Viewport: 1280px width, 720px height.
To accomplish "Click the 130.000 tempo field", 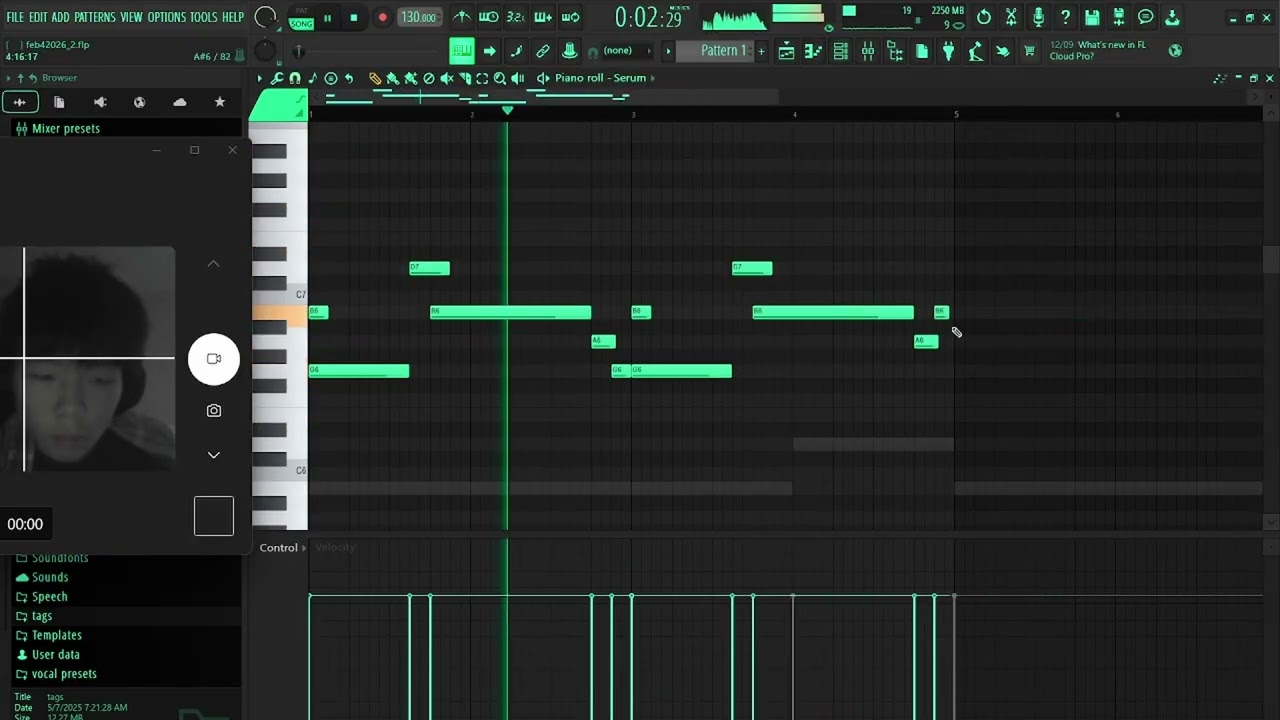I will tap(418, 17).
